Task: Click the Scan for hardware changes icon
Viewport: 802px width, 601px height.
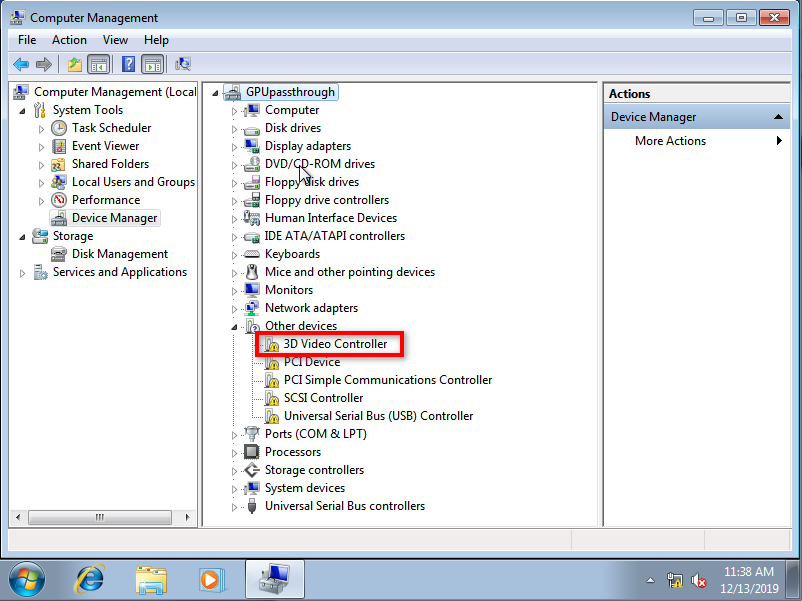Action: (182, 63)
